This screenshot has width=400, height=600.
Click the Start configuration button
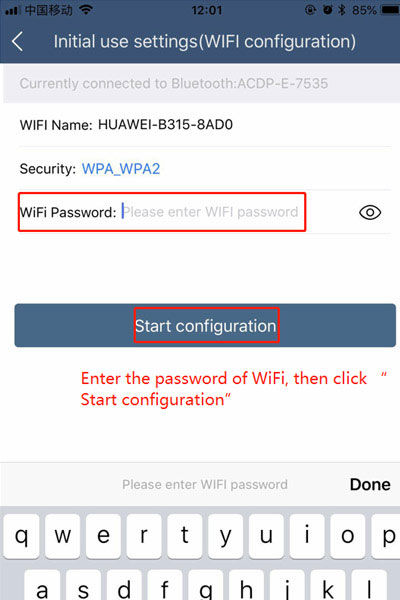click(x=205, y=325)
